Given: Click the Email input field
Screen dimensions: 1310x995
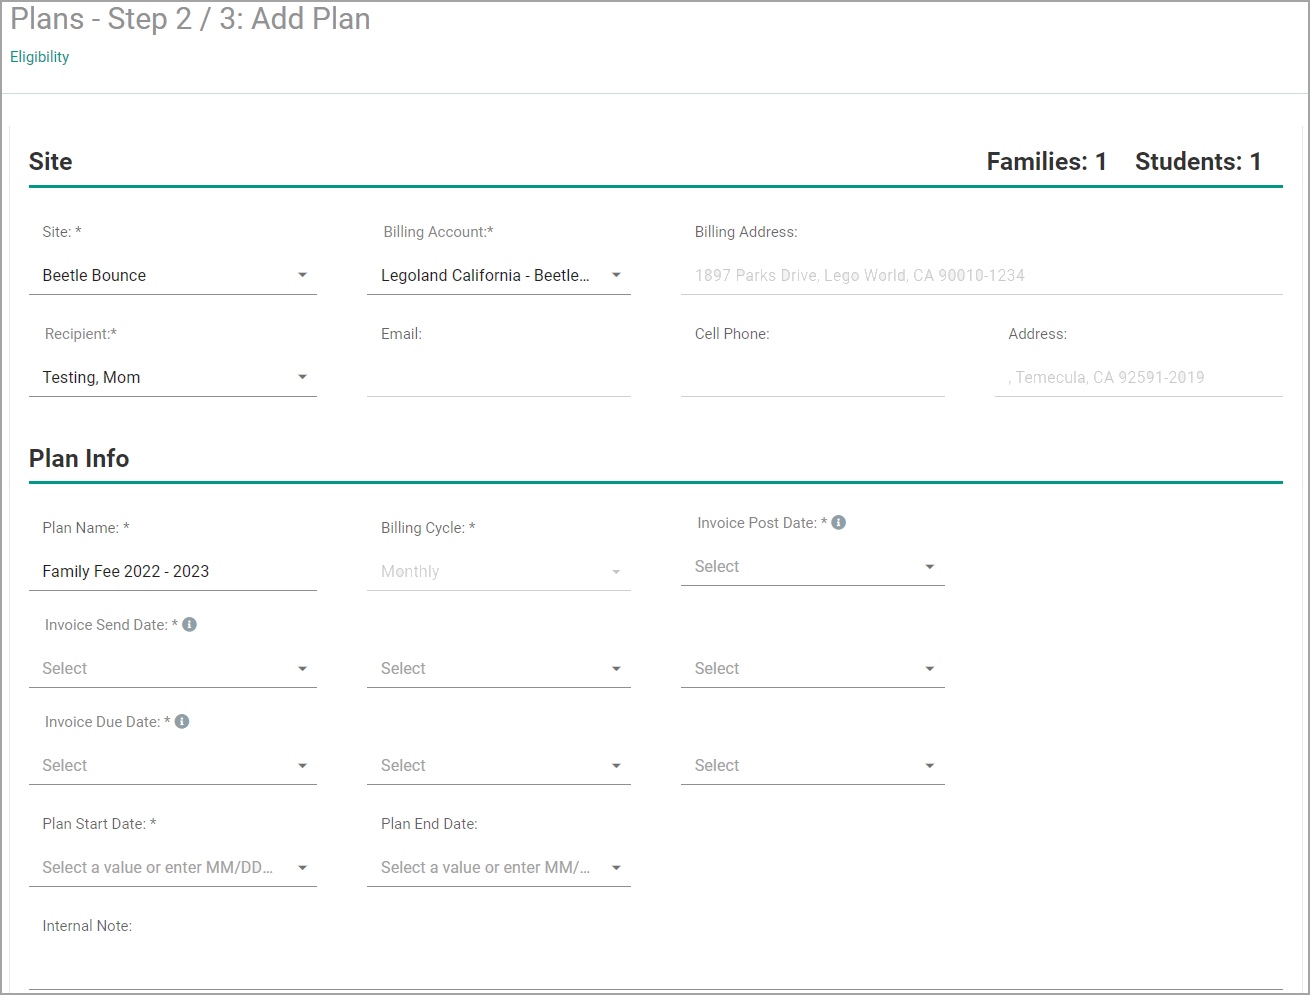Looking at the screenshot, I should click(x=499, y=377).
